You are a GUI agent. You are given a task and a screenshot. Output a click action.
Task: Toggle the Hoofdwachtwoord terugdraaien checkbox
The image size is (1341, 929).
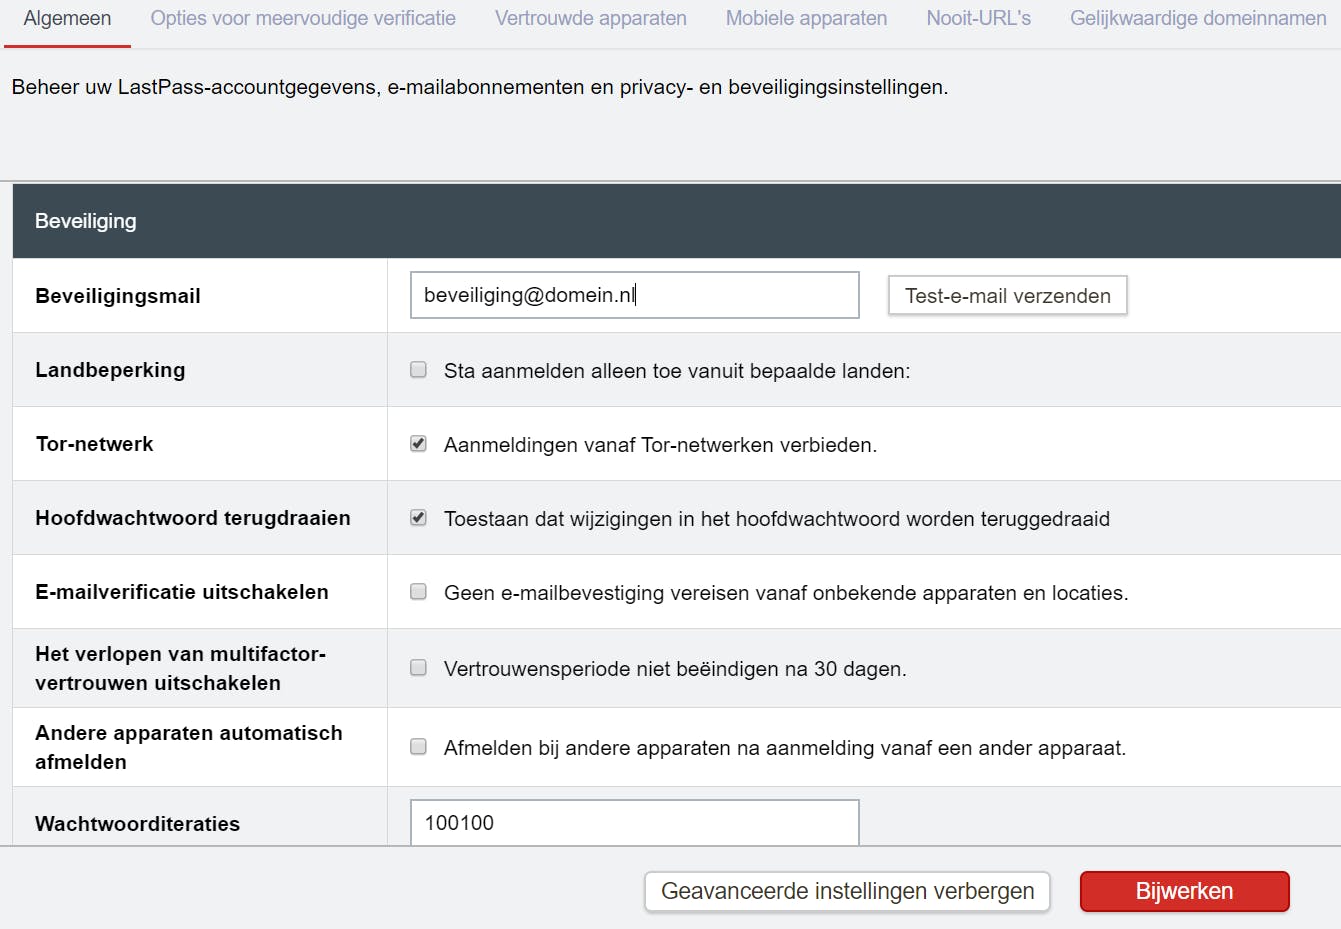tap(419, 518)
